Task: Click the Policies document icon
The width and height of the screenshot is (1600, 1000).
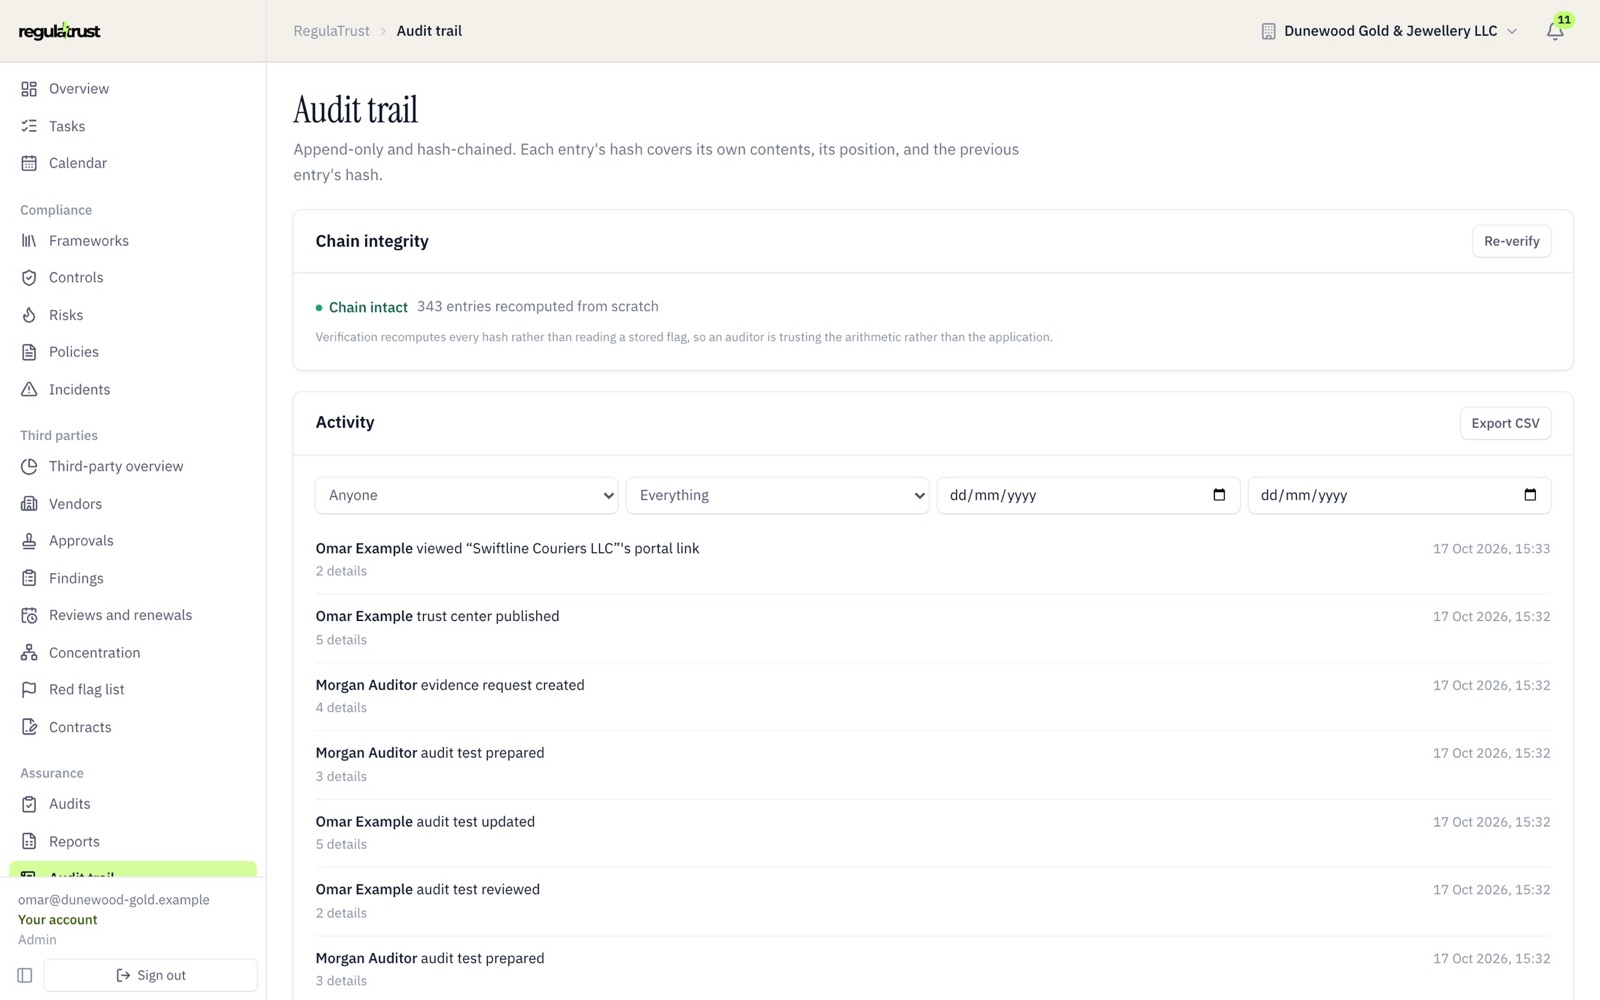Action: tap(29, 352)
